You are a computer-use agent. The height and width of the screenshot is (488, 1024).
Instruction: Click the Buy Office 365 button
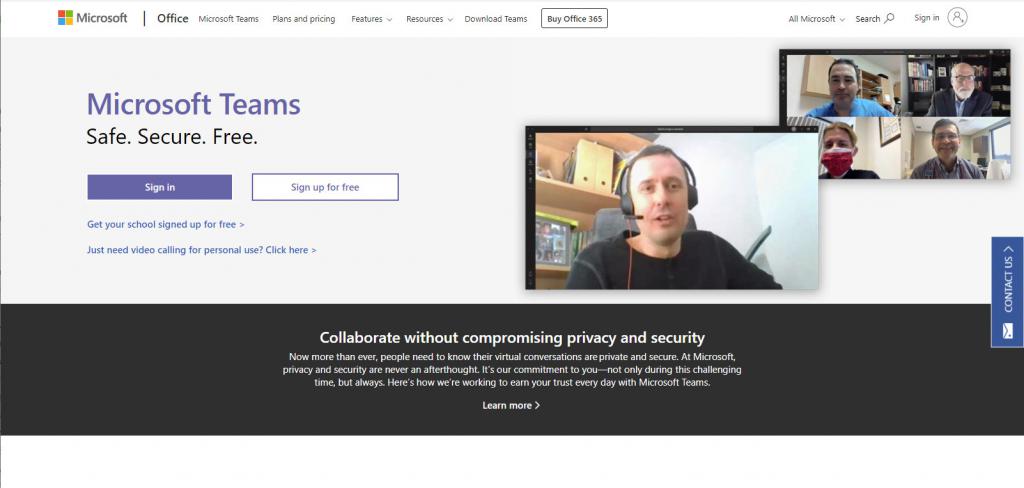click(575, 19)
